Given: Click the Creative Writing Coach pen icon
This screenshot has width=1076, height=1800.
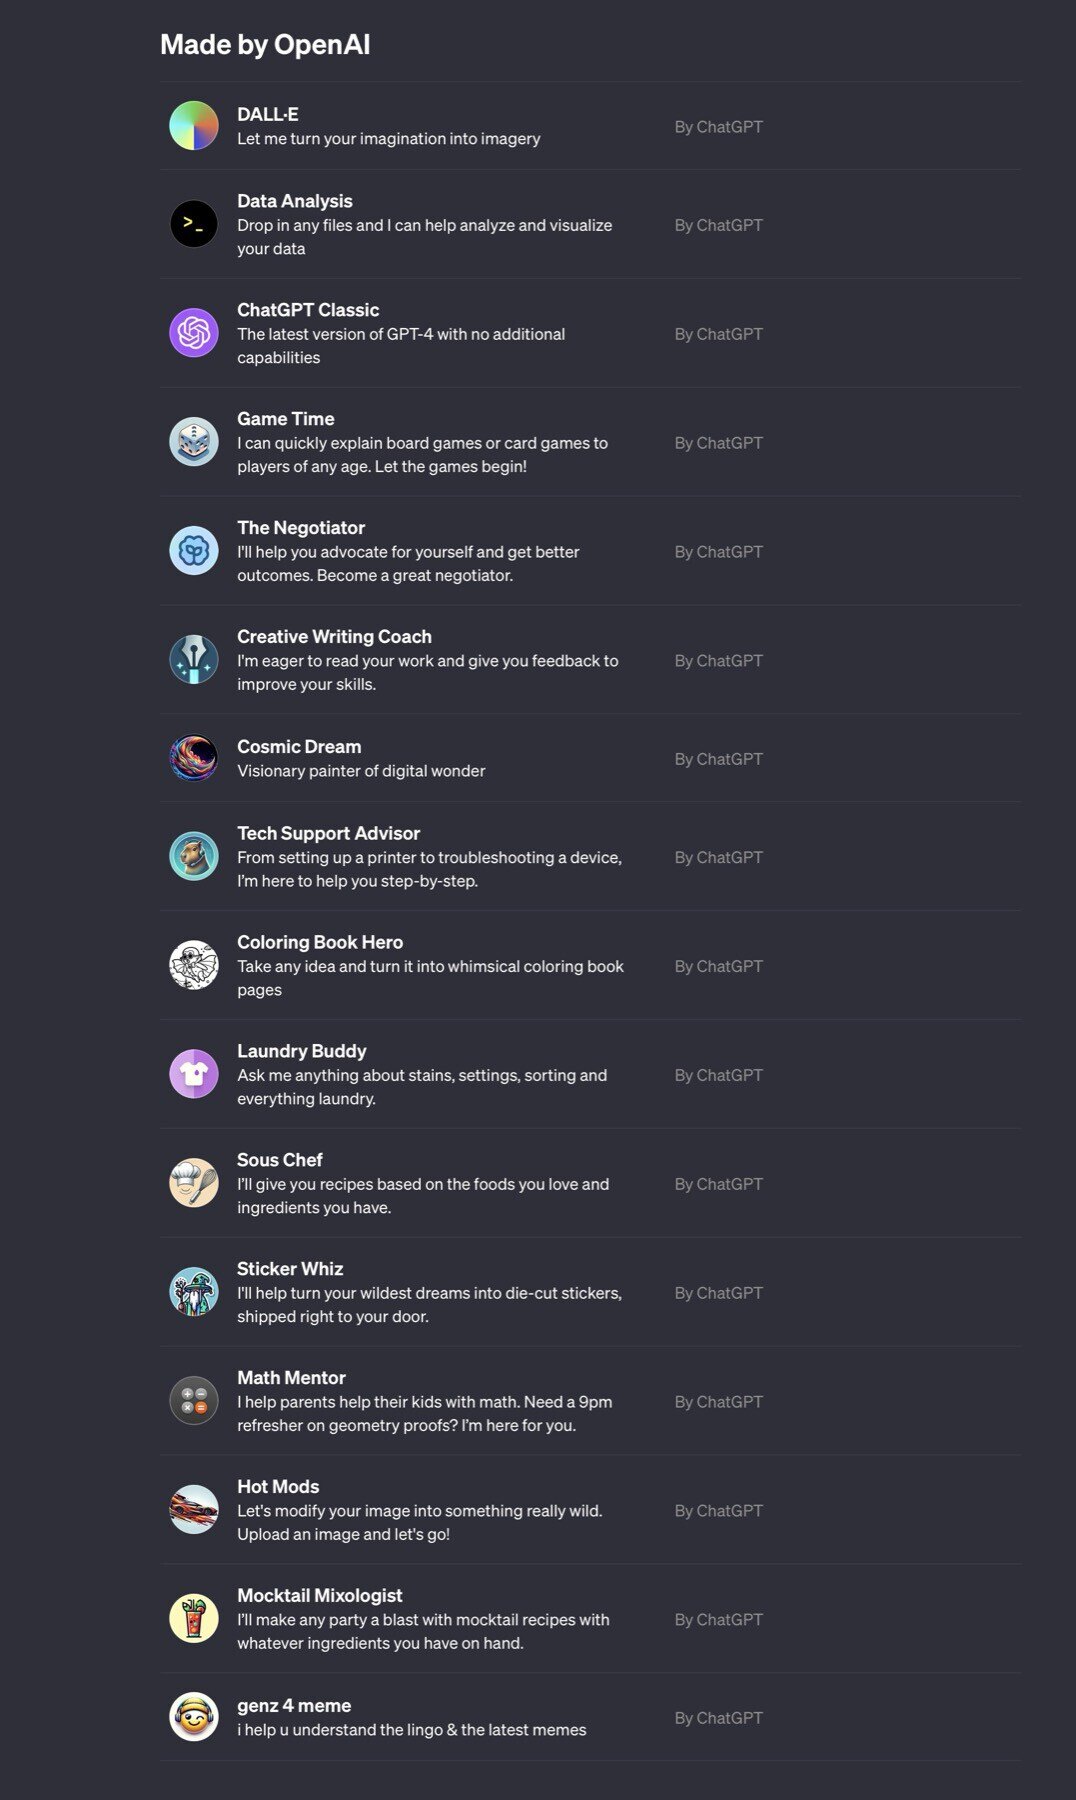Looking at the screenshot, I should point(194,660).
